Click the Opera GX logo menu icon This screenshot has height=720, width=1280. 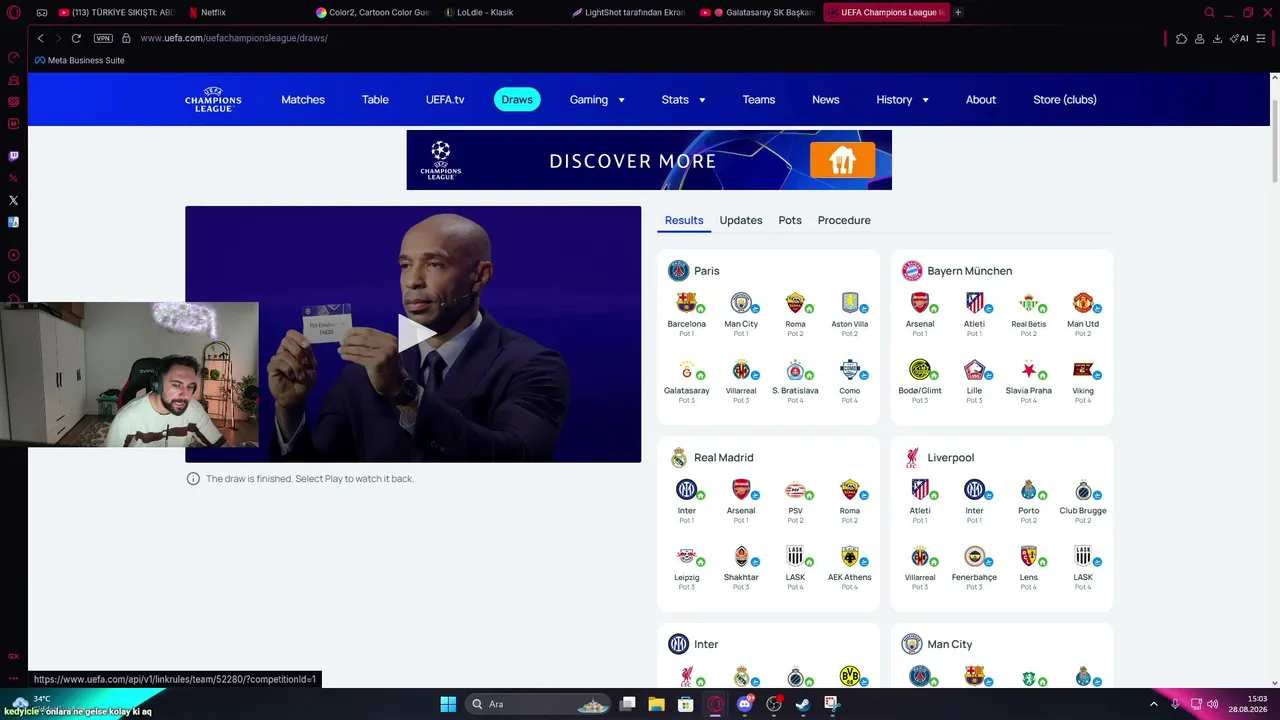click(x=14, y=12)
